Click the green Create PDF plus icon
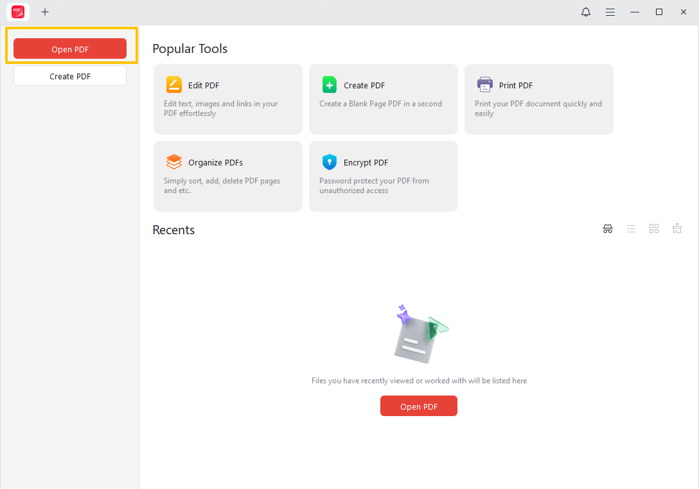This screenshot has height=489, width=700. (x=329, y=85)
